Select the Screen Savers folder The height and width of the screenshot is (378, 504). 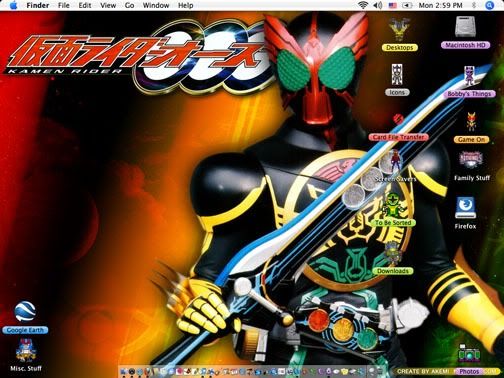[x=395, y=162]
